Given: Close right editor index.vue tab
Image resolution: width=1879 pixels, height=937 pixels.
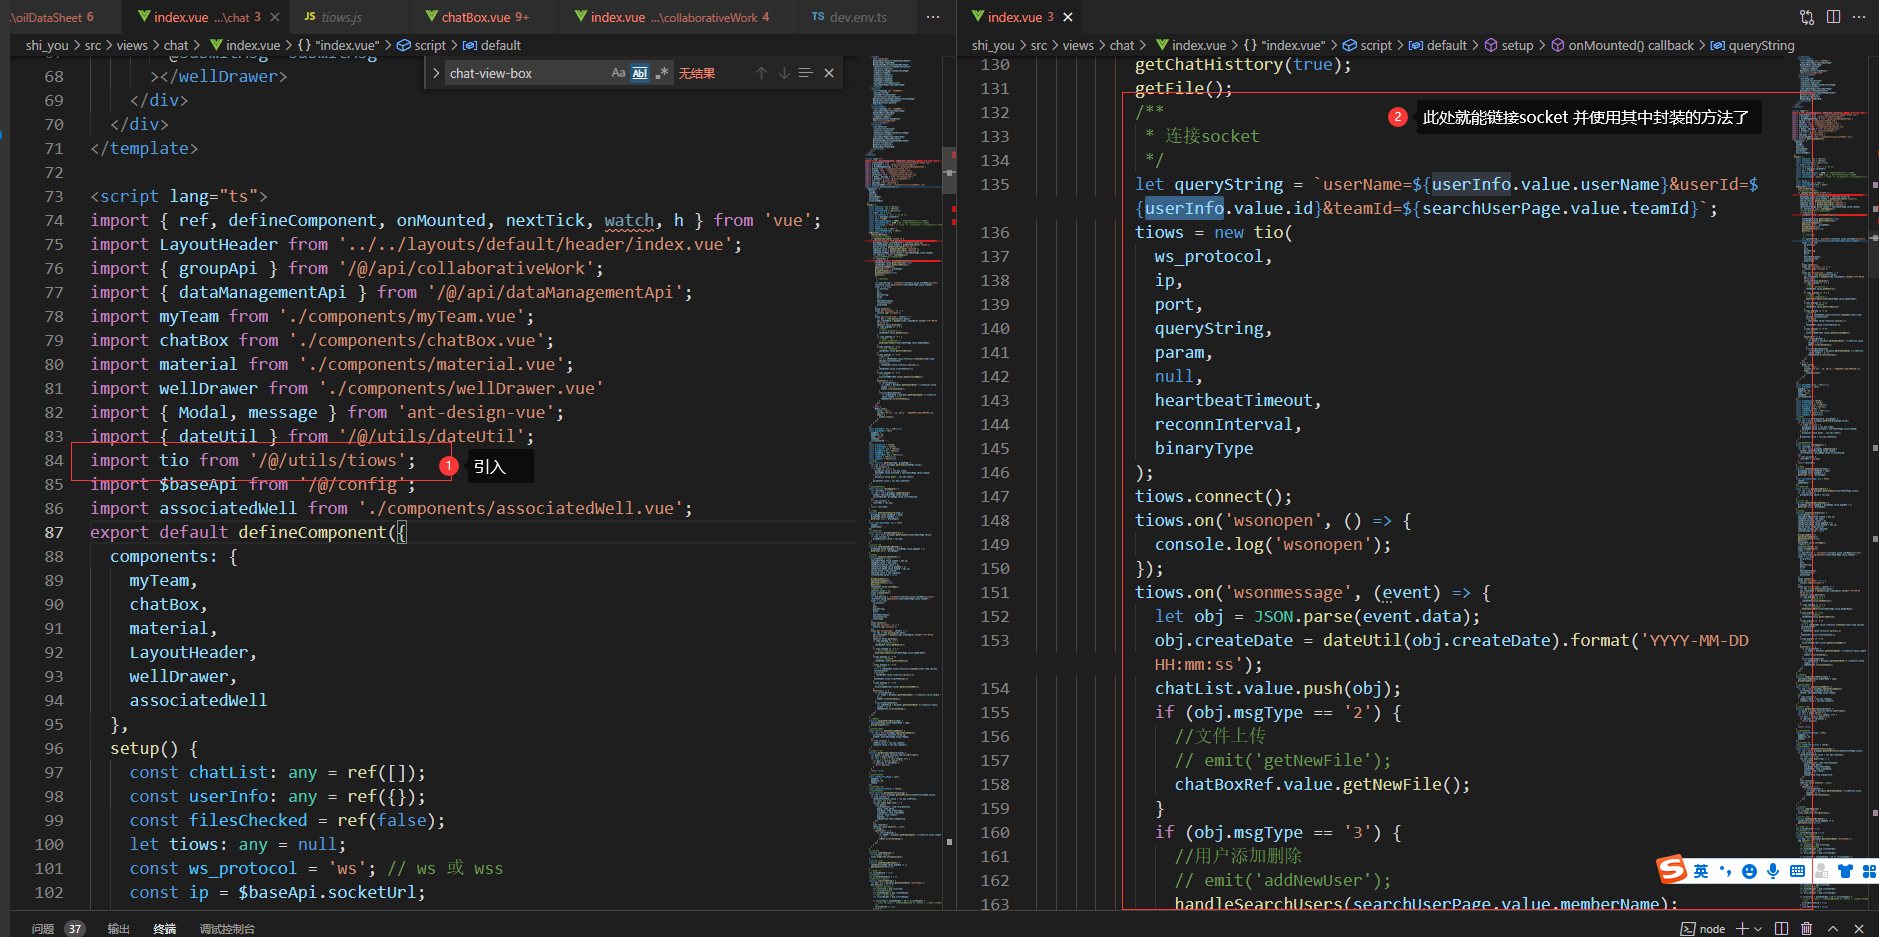Looking at the screenshot, I should [x=1068, y=17].
